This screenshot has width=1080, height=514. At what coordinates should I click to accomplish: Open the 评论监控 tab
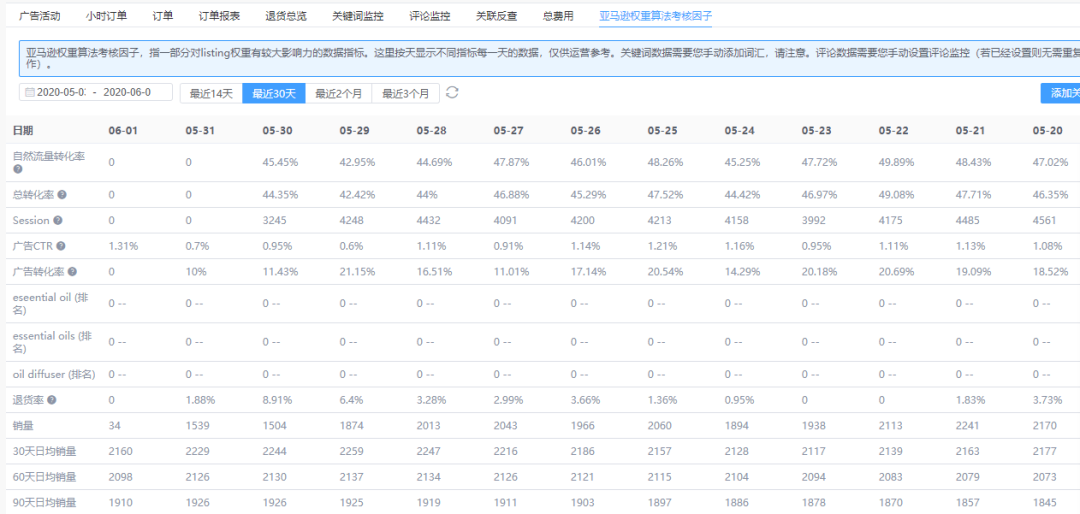(x=430, y=16)
